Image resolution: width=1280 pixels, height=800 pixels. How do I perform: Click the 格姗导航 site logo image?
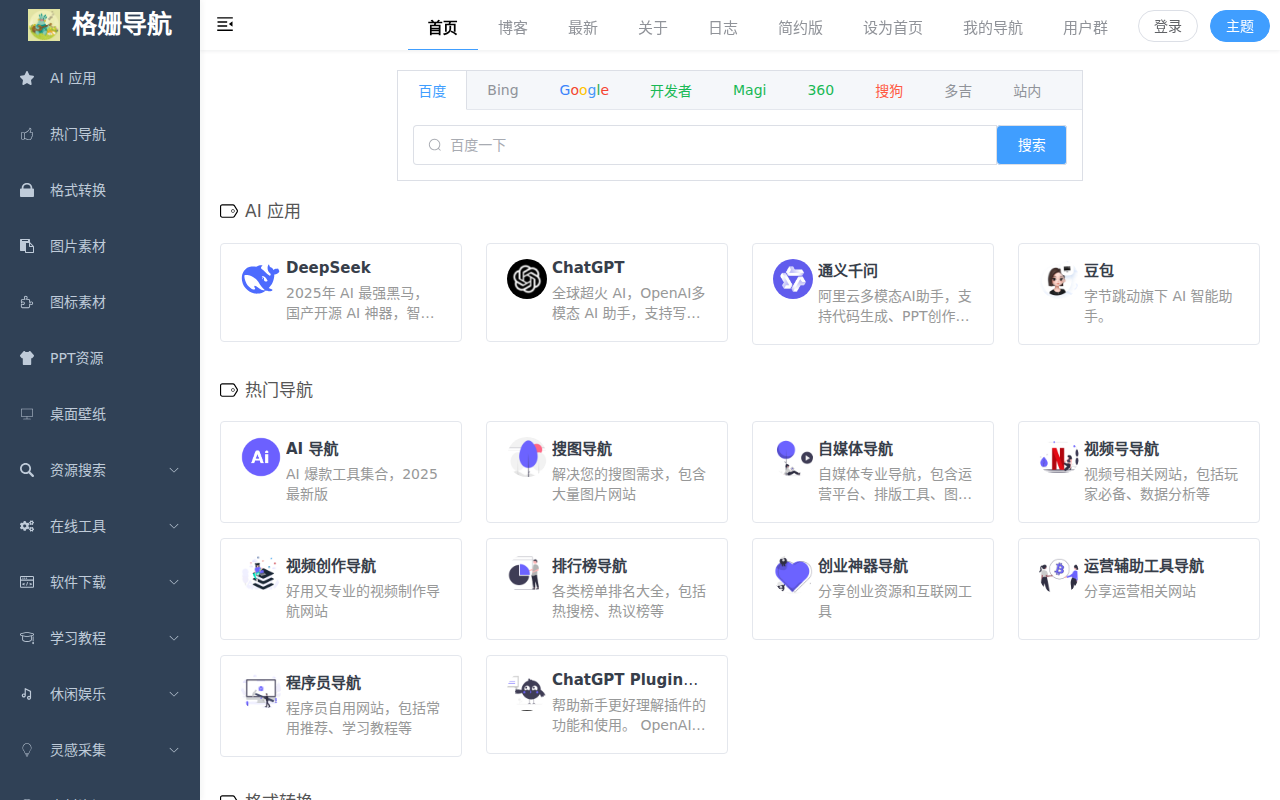44,25
